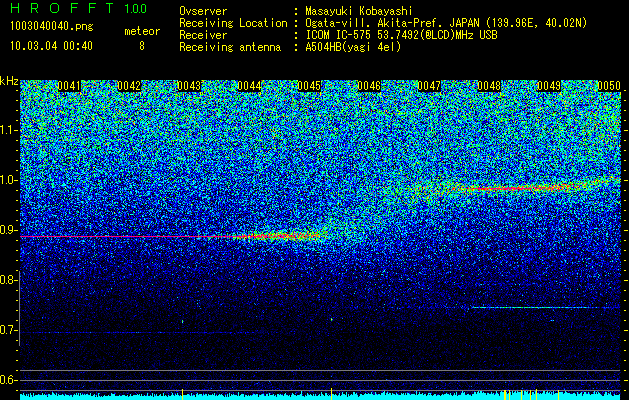Click the Receiver field label
This screenshot has height=400, width=629.
tap(203, 35)
